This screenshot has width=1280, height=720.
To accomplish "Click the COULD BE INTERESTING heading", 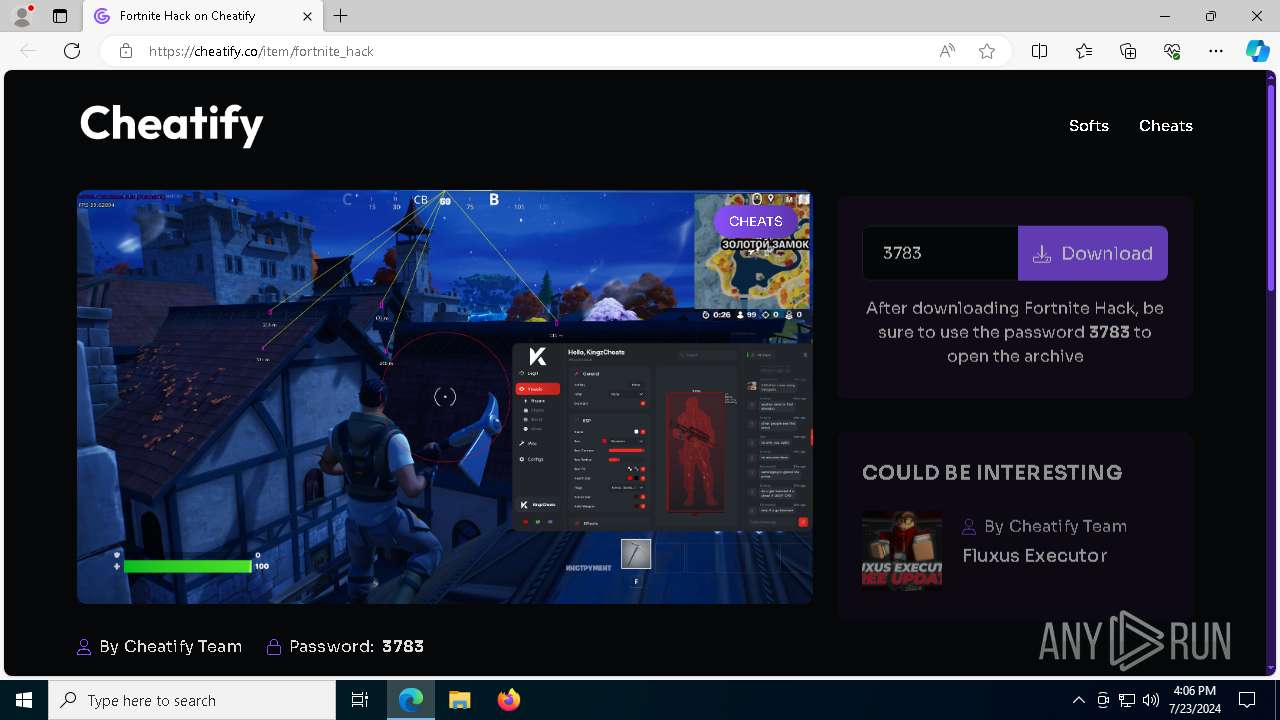I will pos(992,472).
